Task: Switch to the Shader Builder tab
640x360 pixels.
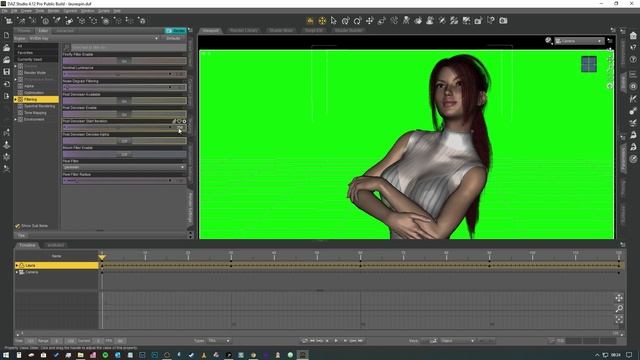Action: (x=348, y=31)
